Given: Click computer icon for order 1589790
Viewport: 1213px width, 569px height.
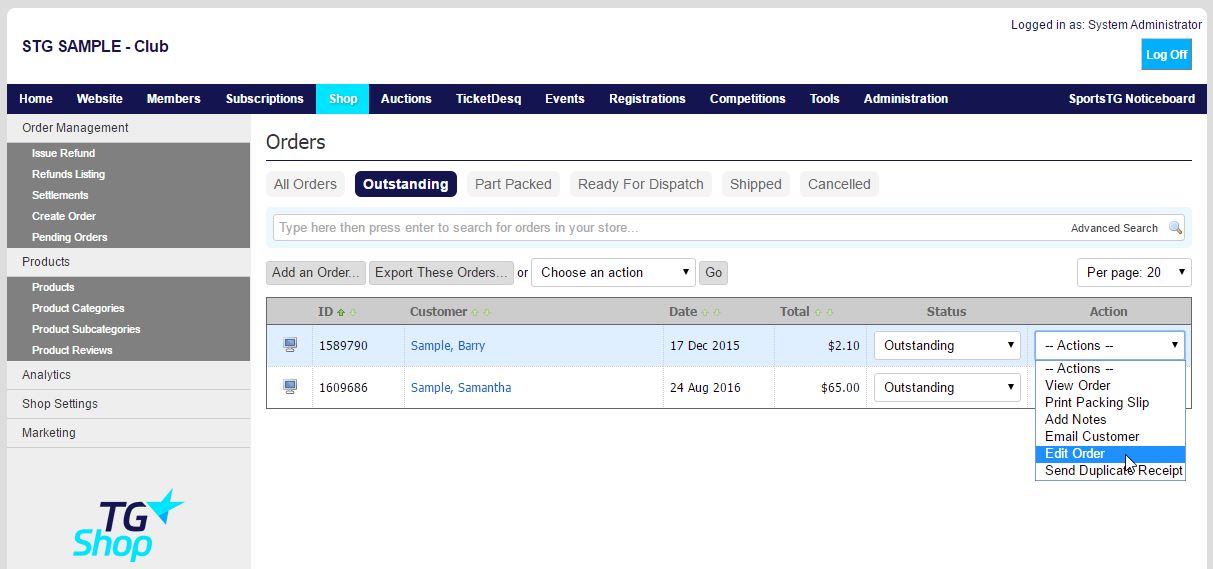Looking at the screenshot, I should click(x=290, y=345).
